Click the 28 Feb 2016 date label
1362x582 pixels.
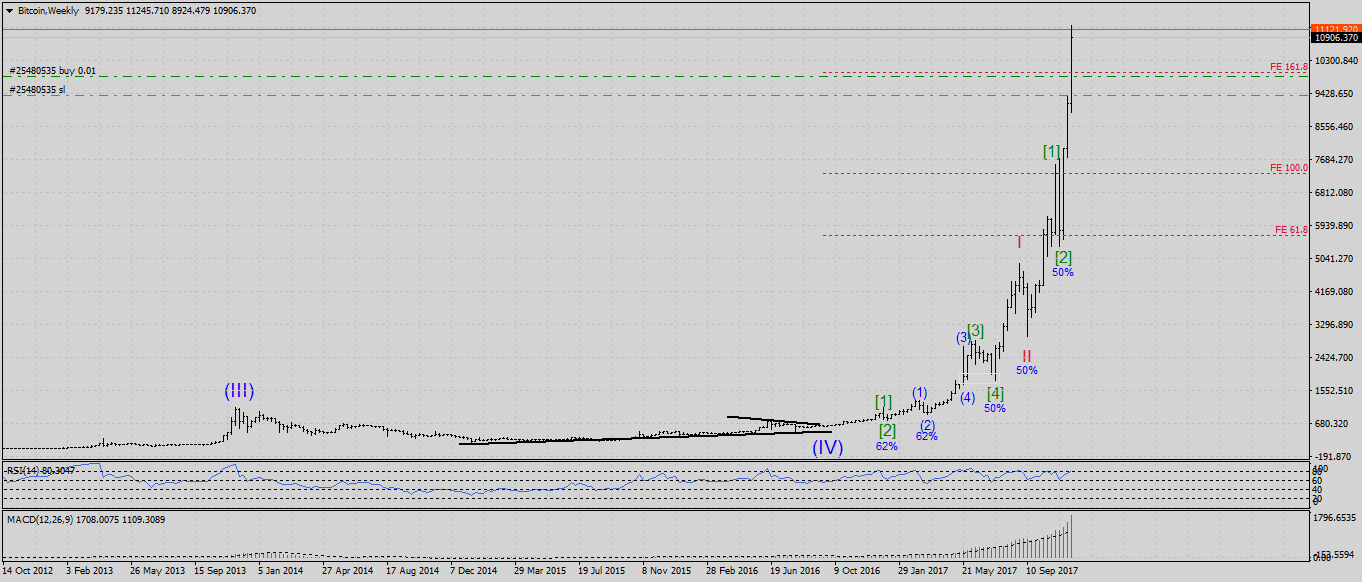pos(732,572)
